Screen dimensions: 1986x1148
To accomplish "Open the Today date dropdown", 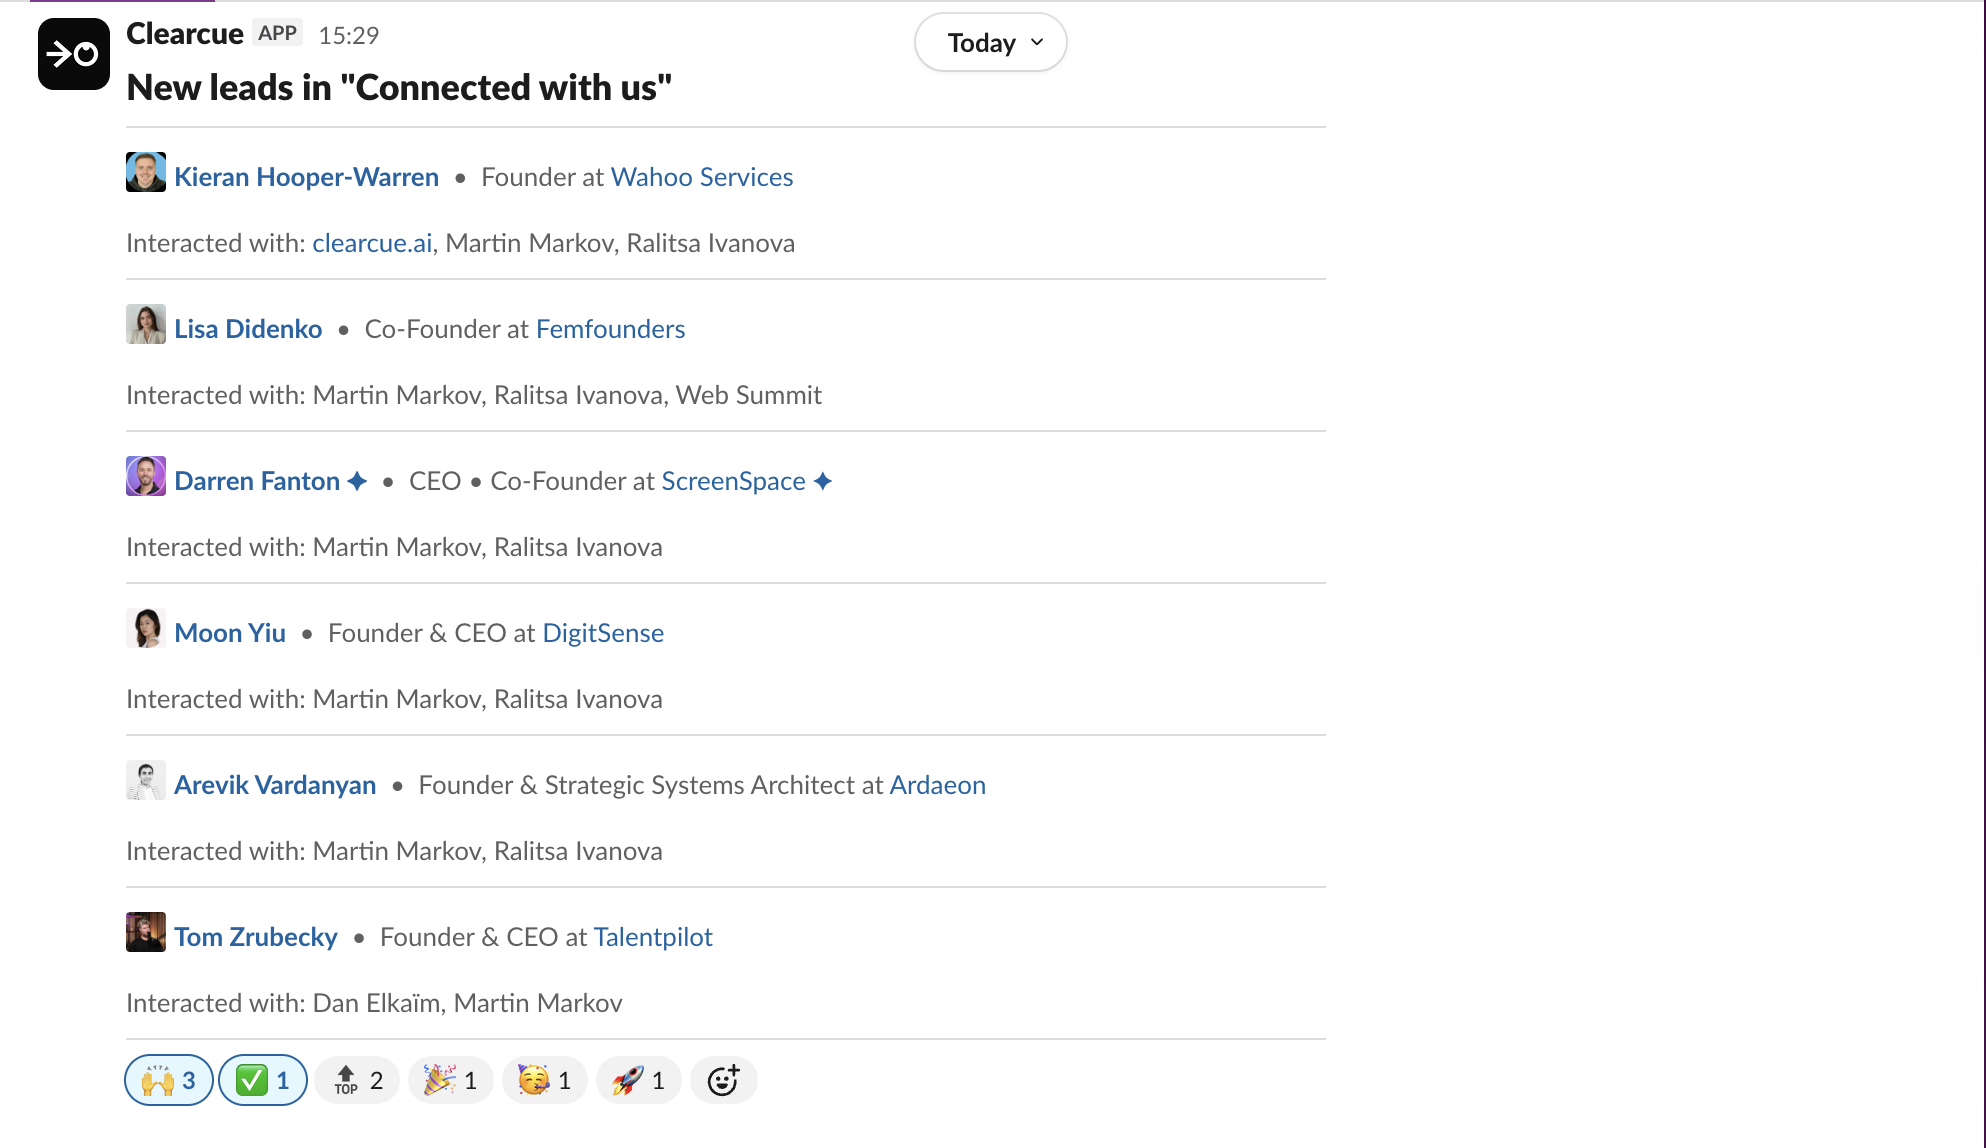I will (x=989, y=42).
